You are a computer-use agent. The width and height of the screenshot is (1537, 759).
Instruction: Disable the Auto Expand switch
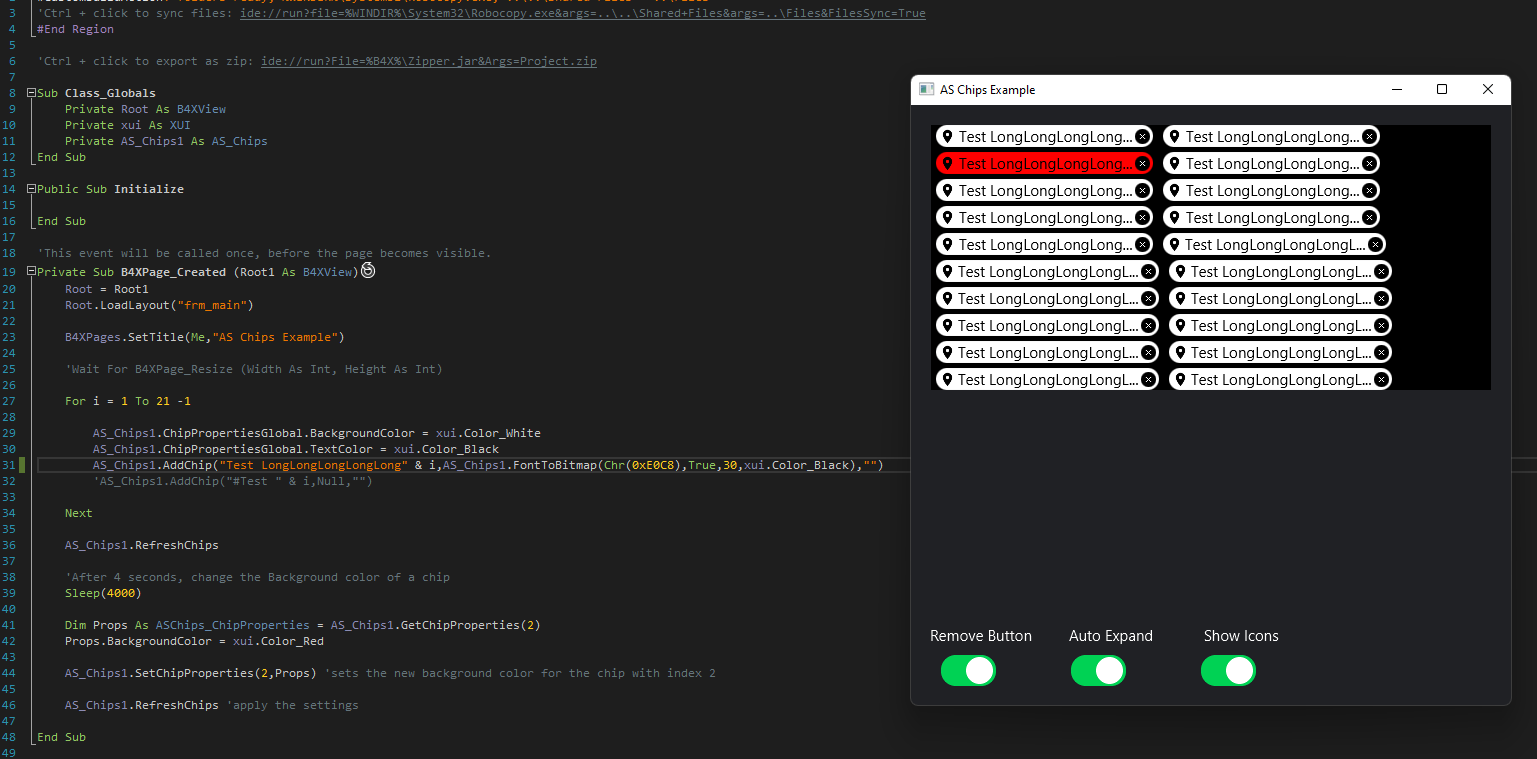(x=1098, y=670)
